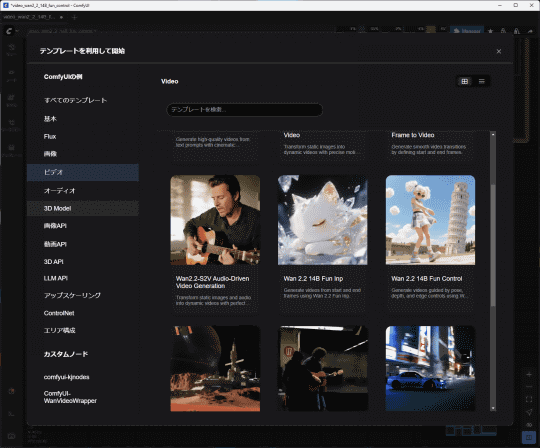This screenshot has width=540, height=448.
Task: Click the template search field
Action: [244, 110]
